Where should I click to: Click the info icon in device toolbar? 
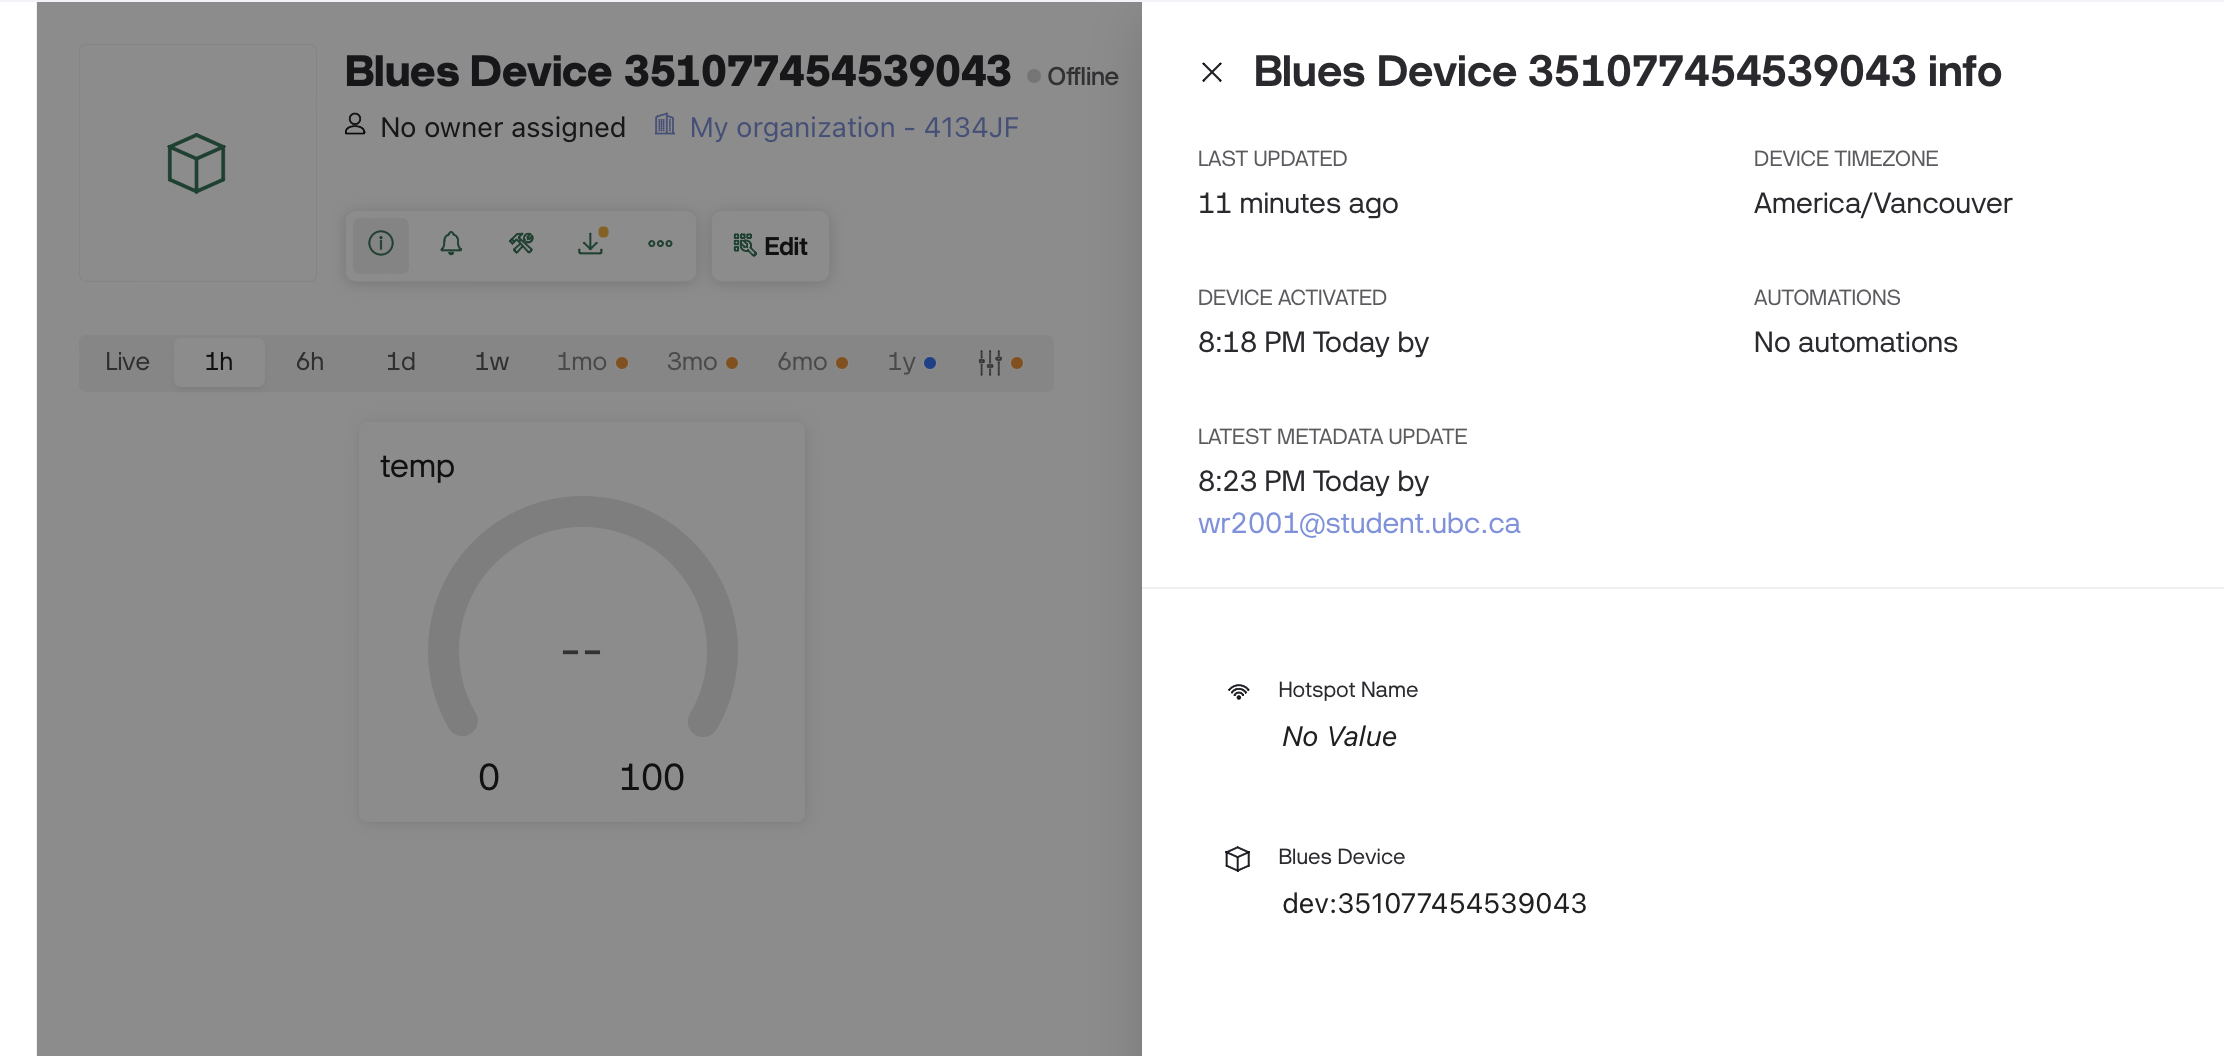click(x=381, y=244)
